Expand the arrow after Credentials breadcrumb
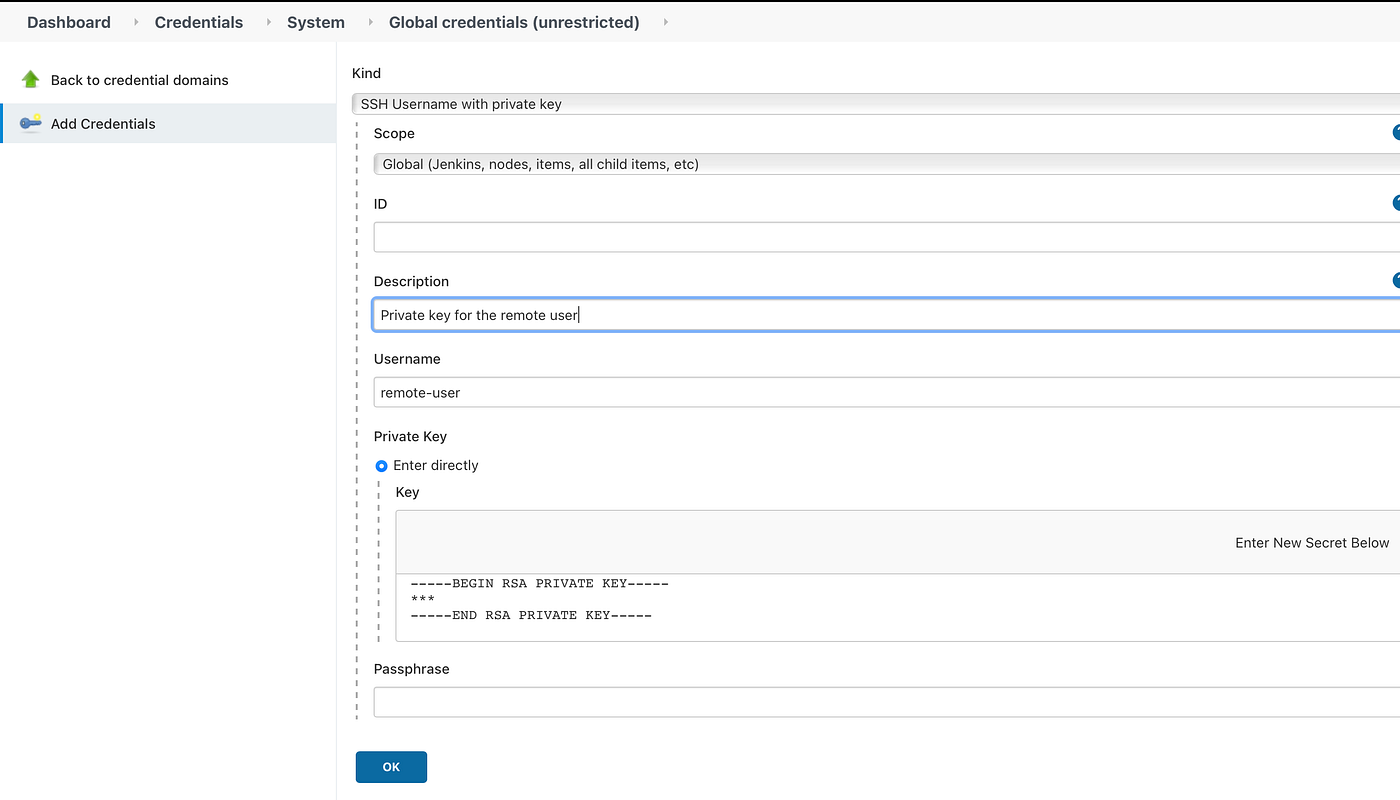The width and height of the screenshot is (1400, 800). point(268,22)
